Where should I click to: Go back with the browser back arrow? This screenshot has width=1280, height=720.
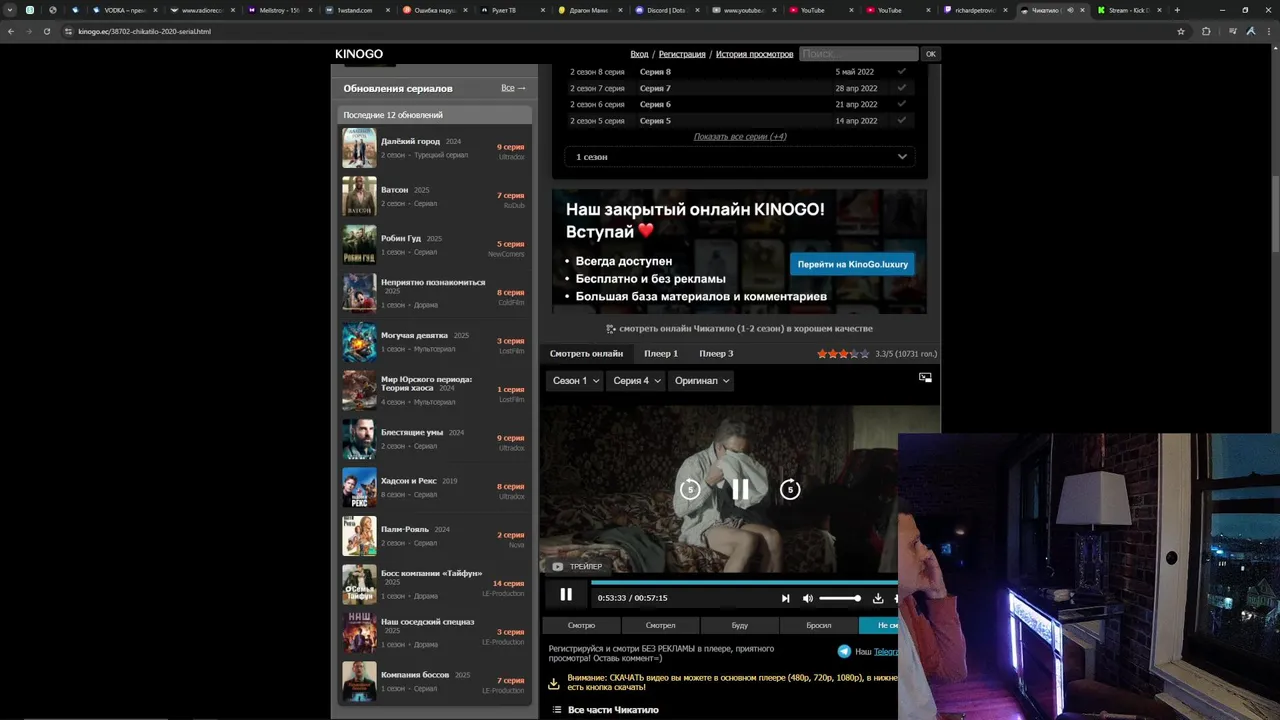pos(11,31)
